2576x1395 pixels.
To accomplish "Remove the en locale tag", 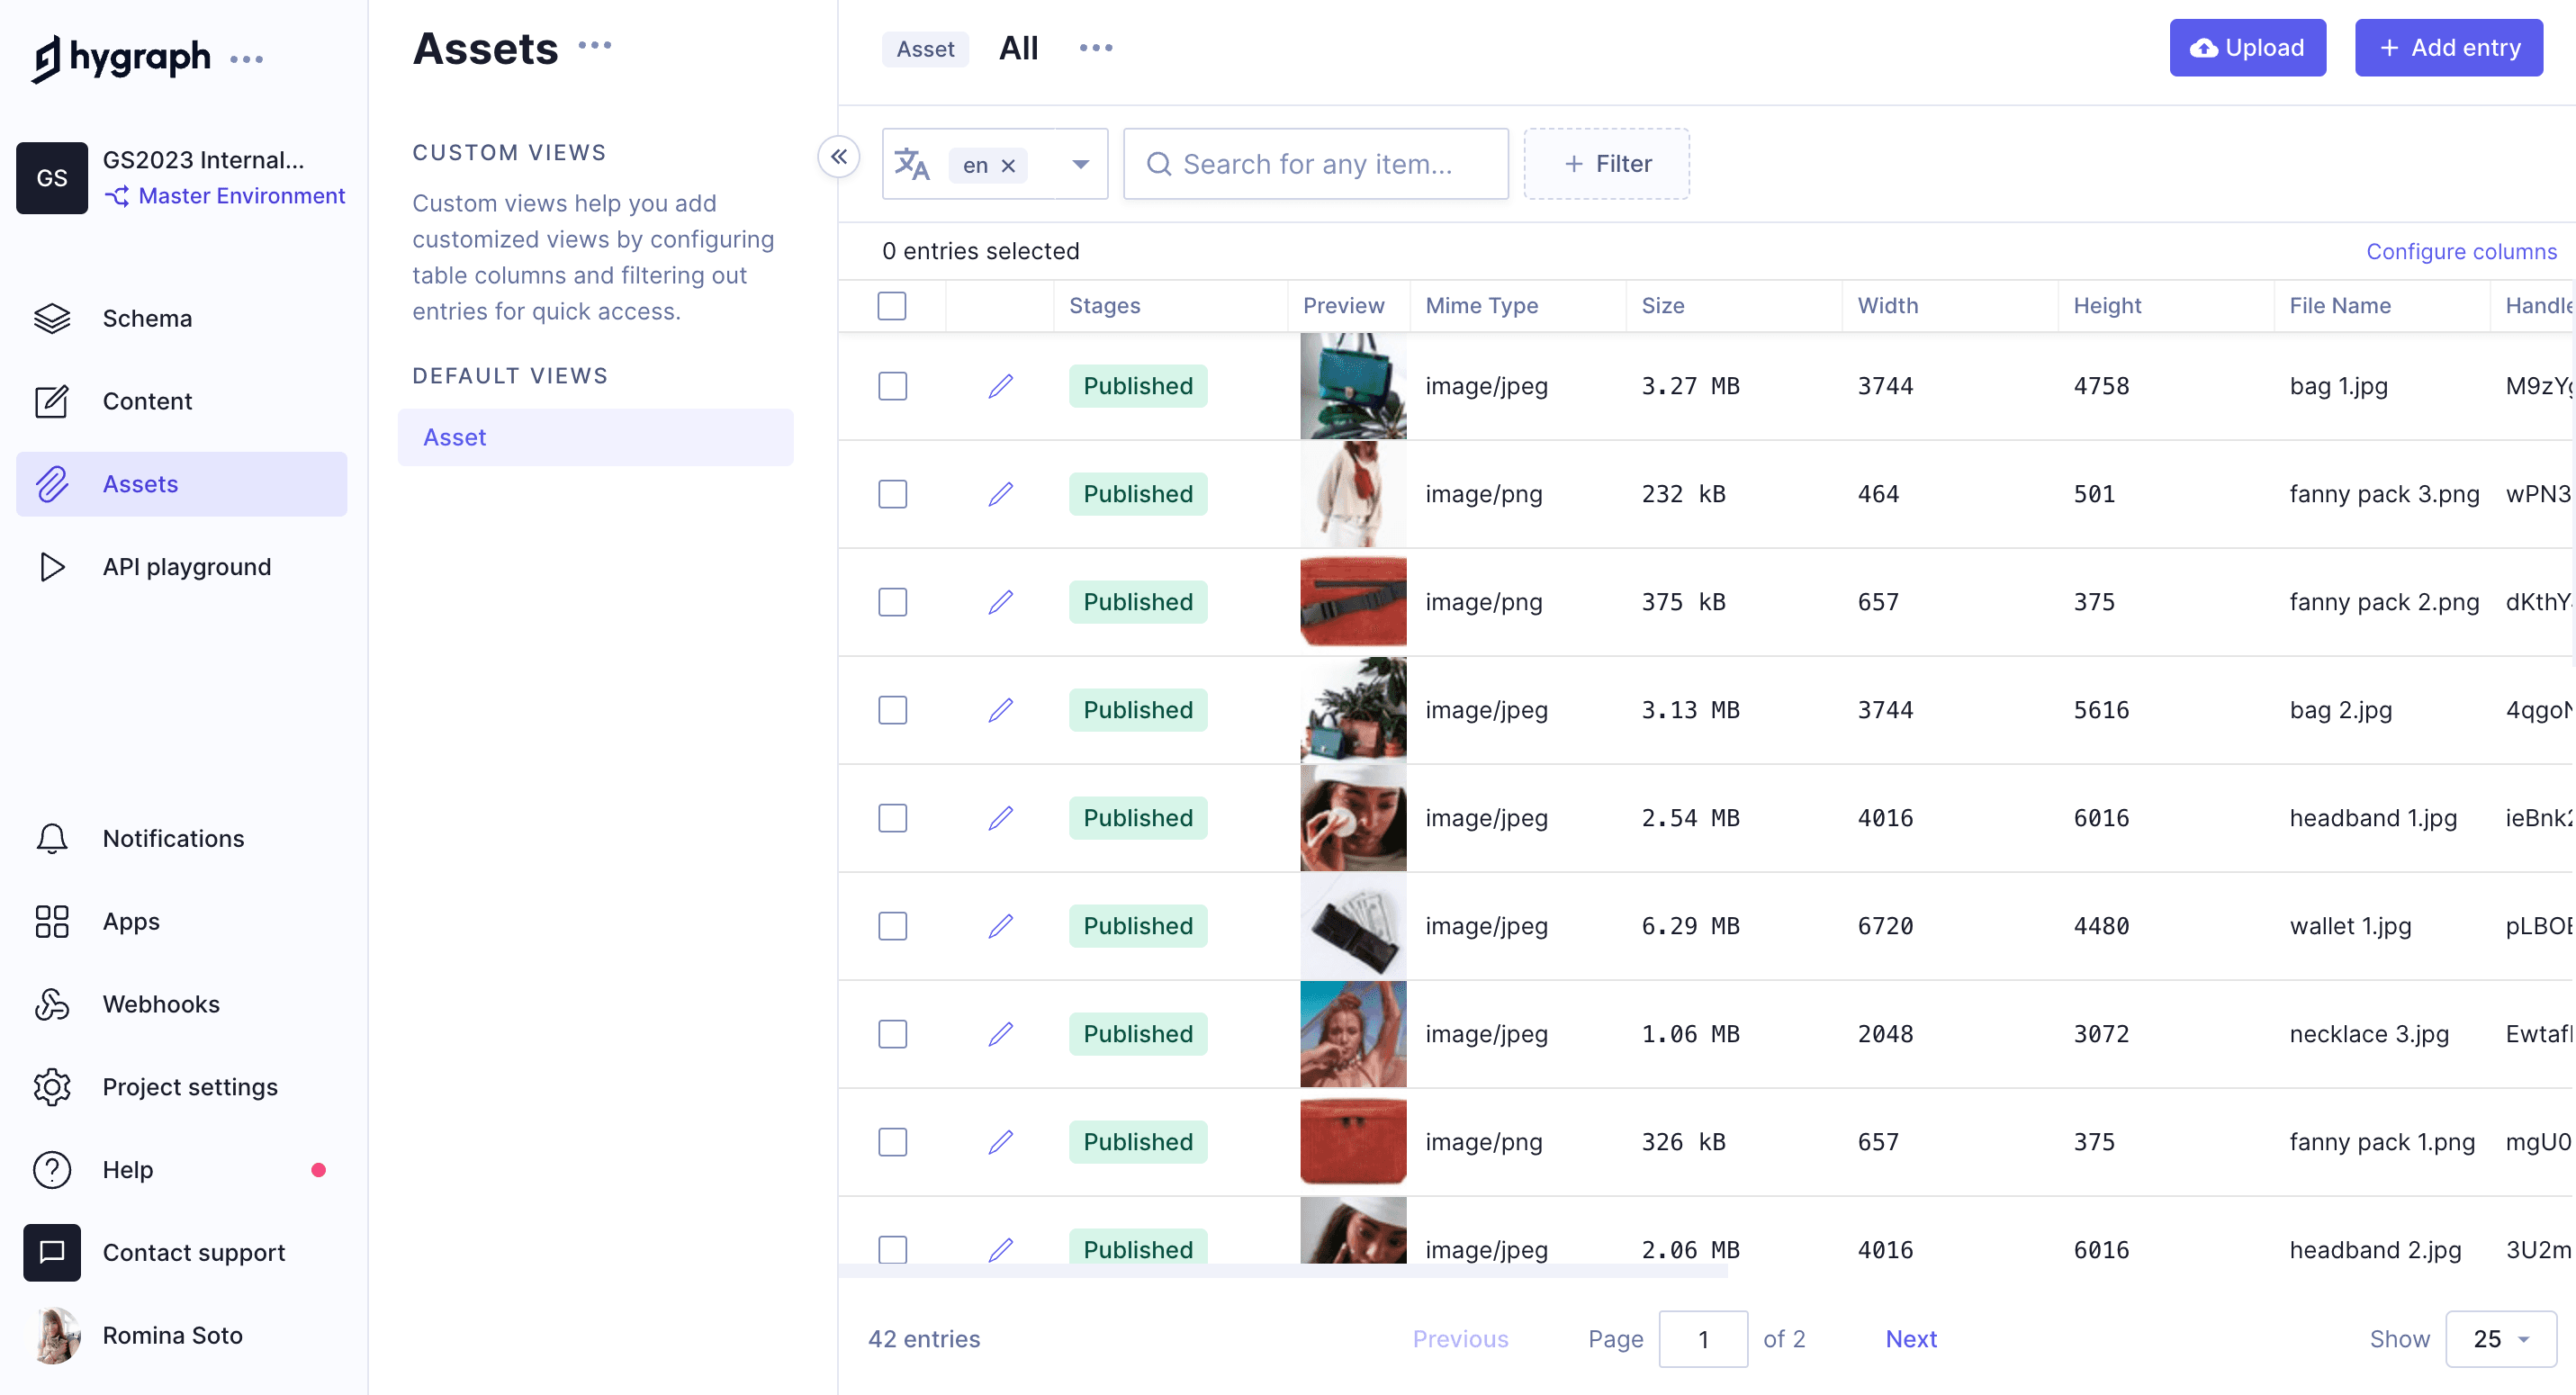I will (x=1008, y=166).
